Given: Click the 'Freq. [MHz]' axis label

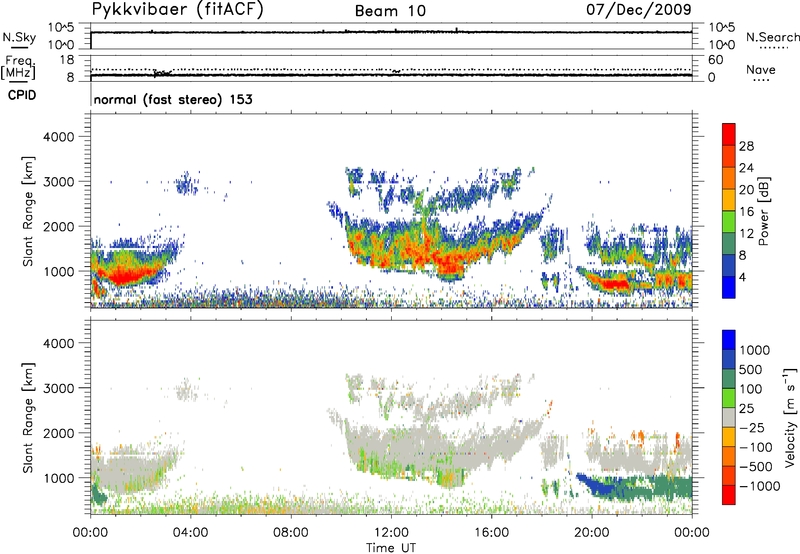Looking at the screenshot, I should click(18, 69).
